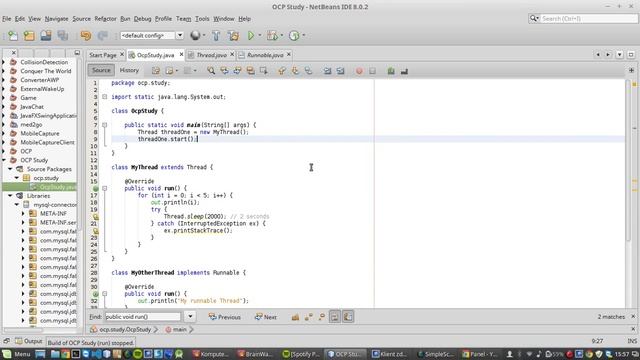Click the Profile Project icon
640x360 pixels.
tap(294, 36)
